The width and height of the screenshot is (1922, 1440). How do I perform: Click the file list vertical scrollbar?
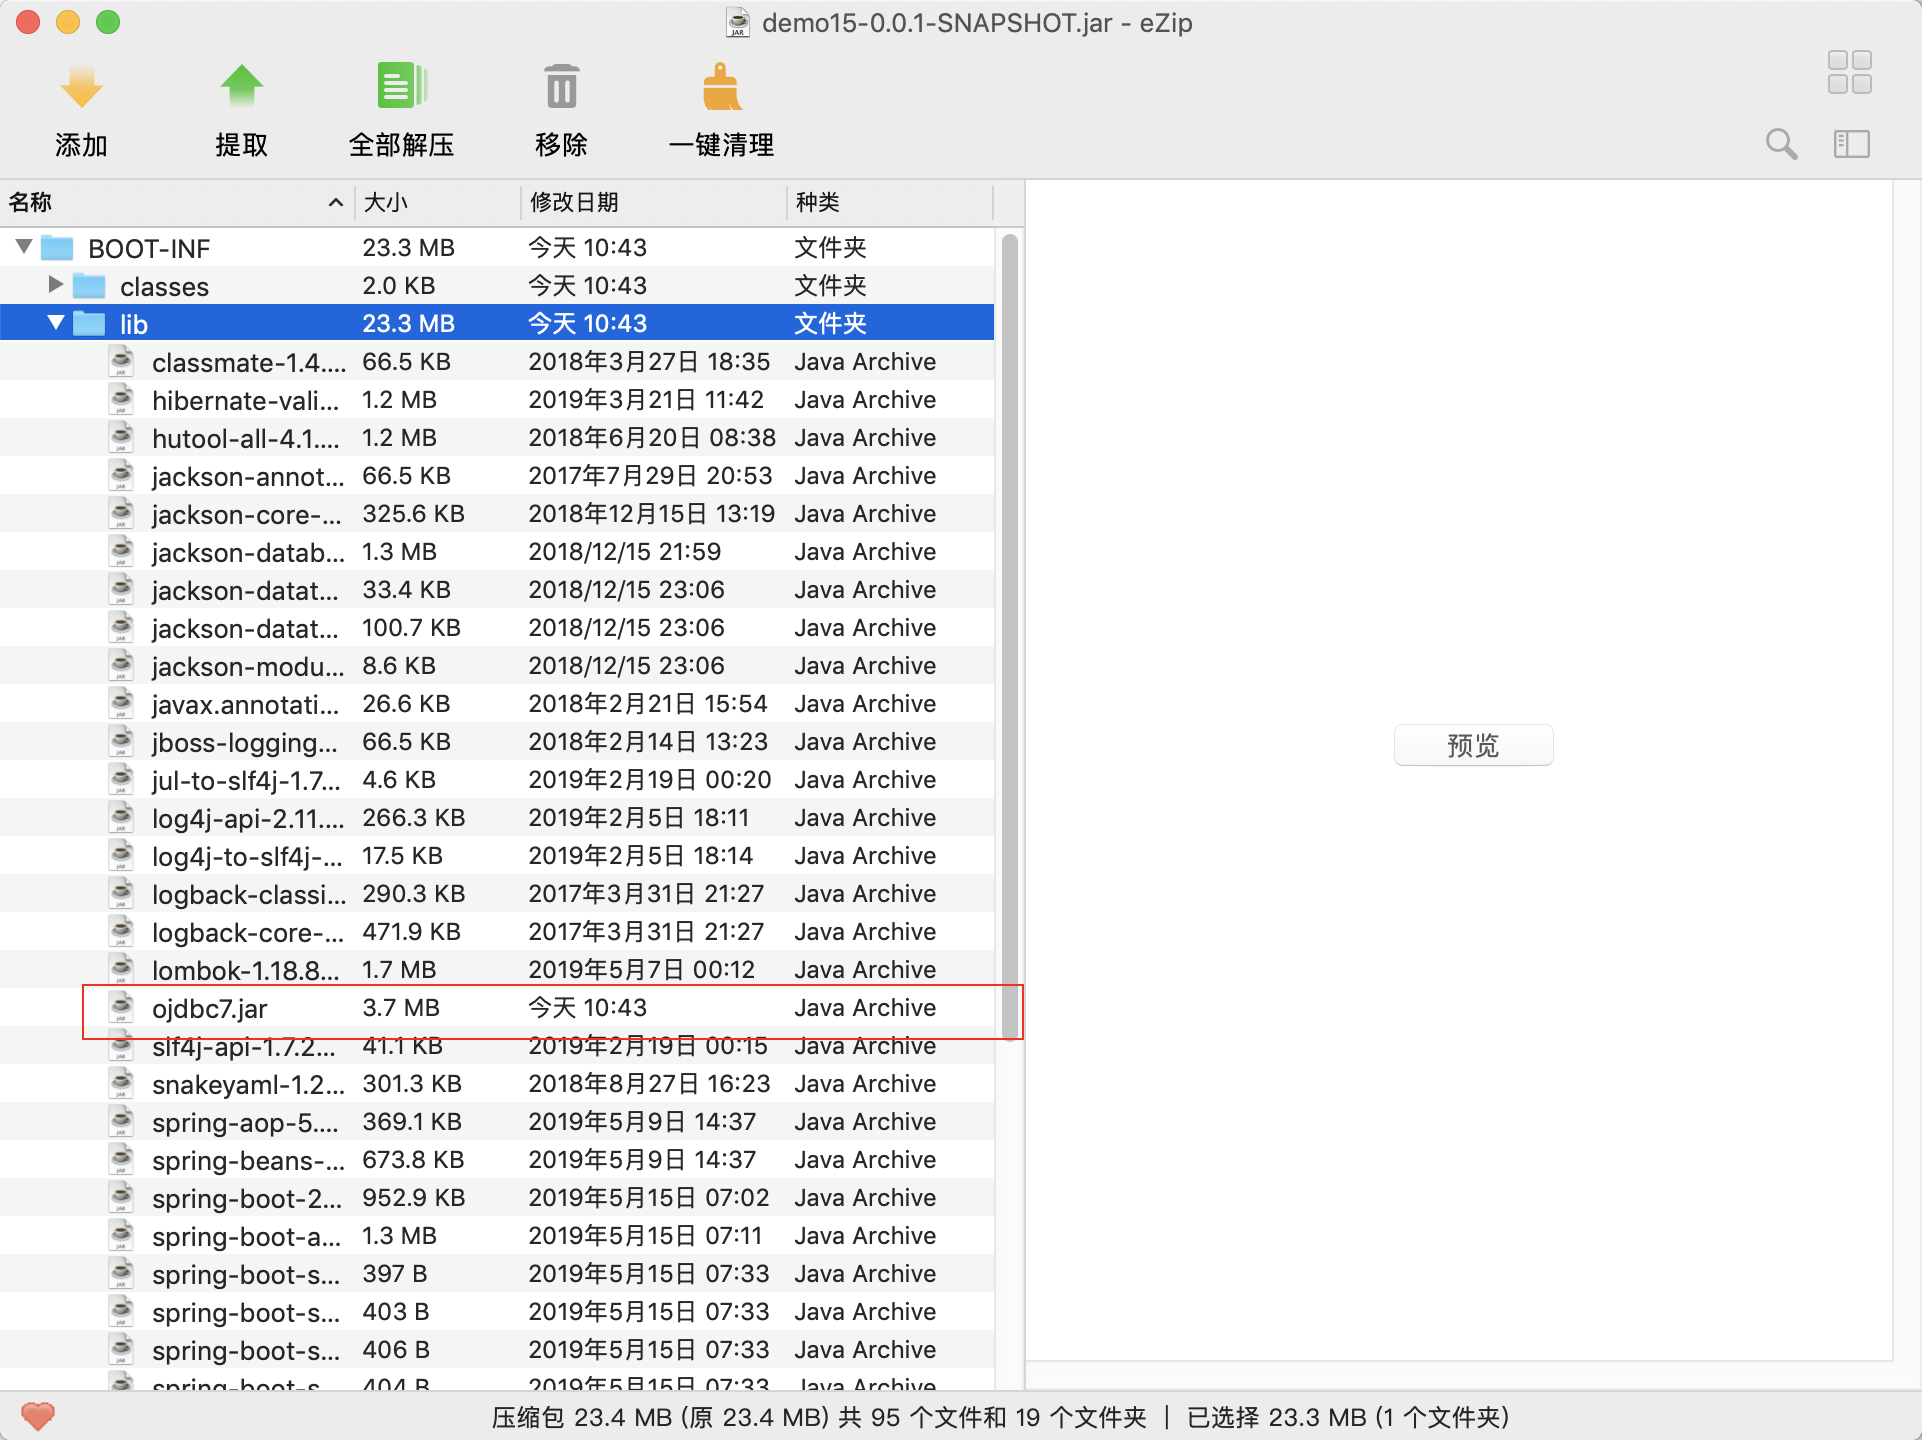[1010, 636]
